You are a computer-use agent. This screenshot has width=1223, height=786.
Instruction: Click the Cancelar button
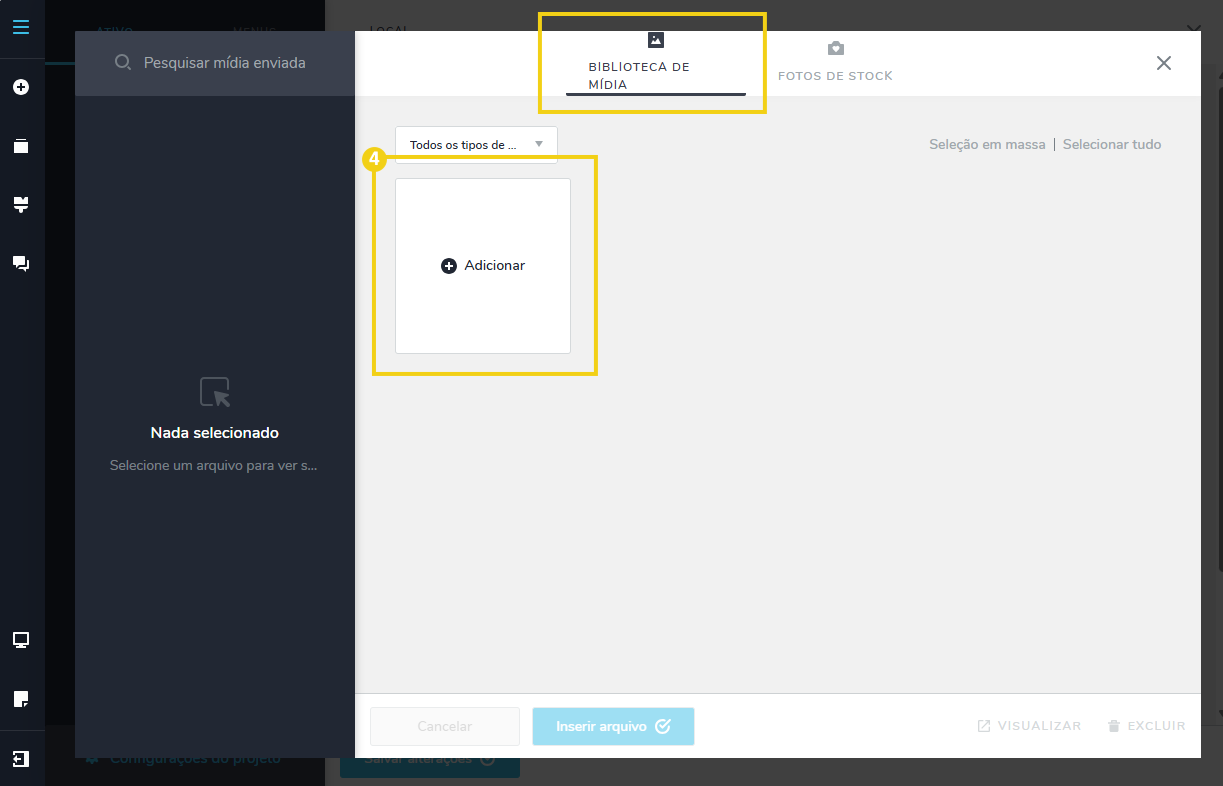pos(445,726)
